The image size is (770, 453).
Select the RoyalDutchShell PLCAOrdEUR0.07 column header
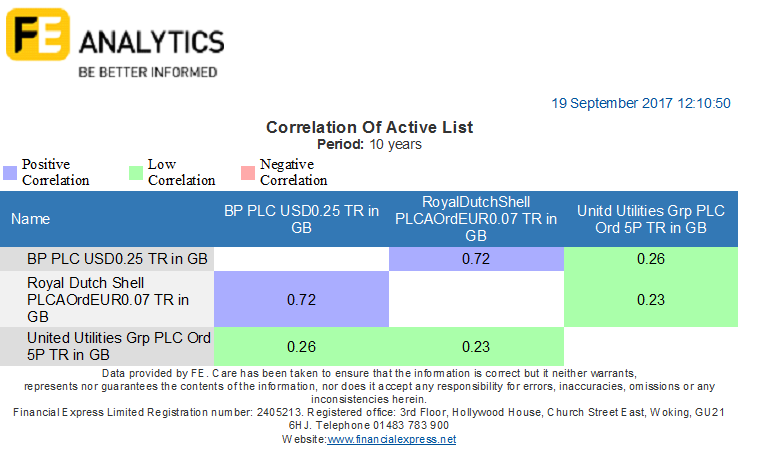pos(476,219)
